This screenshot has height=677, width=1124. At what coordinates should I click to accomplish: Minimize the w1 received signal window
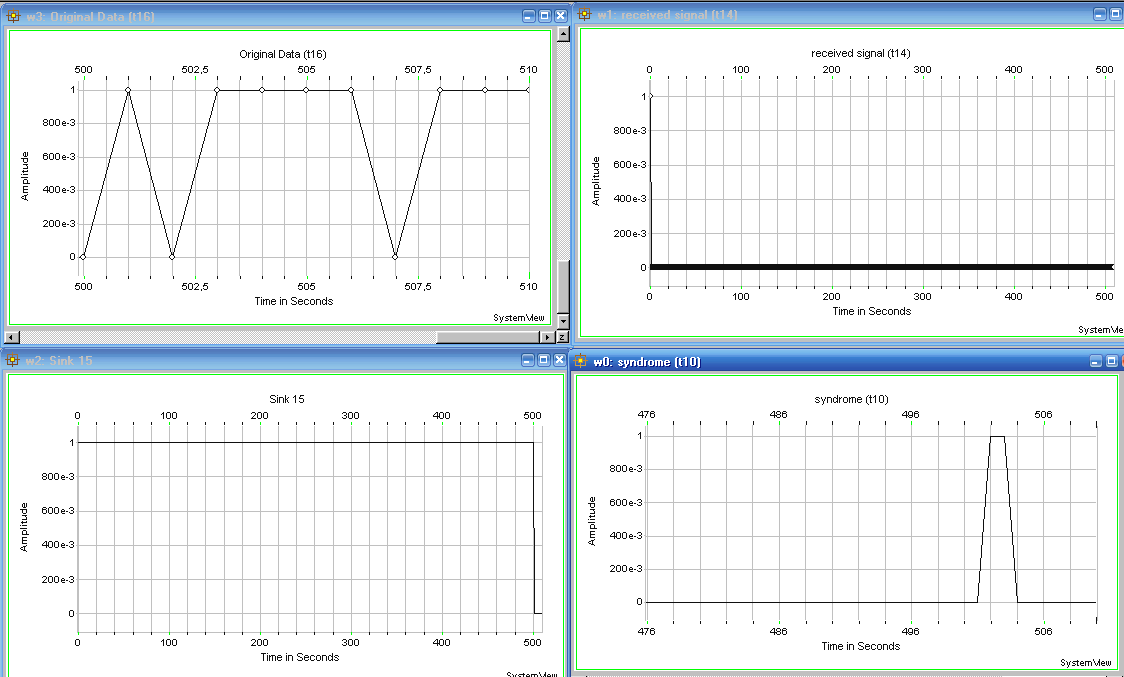tap(1100, 14)
